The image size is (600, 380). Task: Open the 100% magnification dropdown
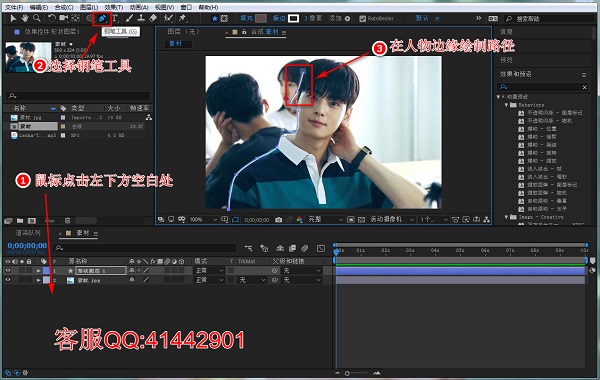tap(203, 220)
